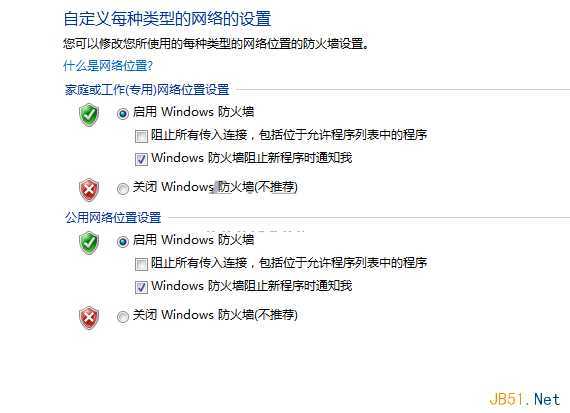This screenshot has width=570, height=413.
Task: Click the JB51.Net watermark logo
Action: click(524, 399)
